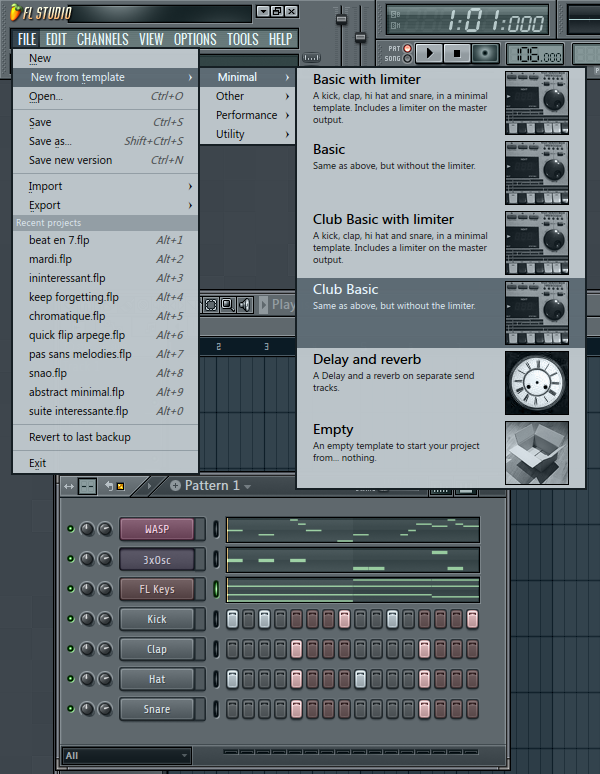Mute the WASP channel using green LED

[x=70, y=529]
